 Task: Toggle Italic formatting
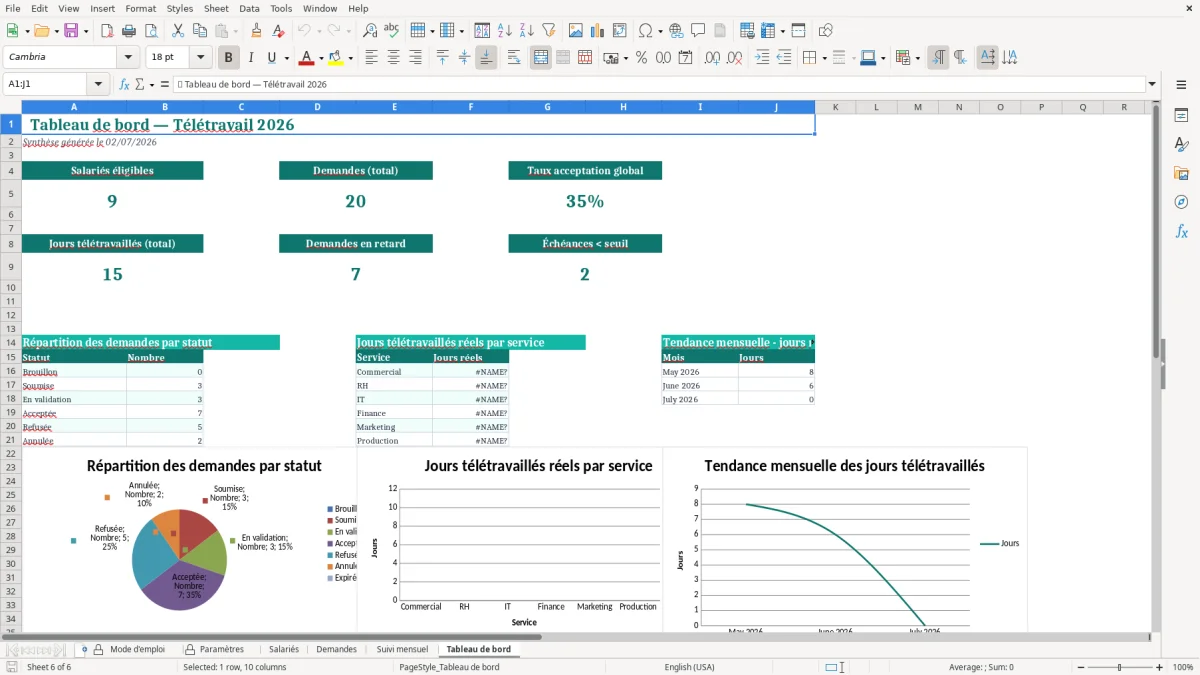coord(251,58)
